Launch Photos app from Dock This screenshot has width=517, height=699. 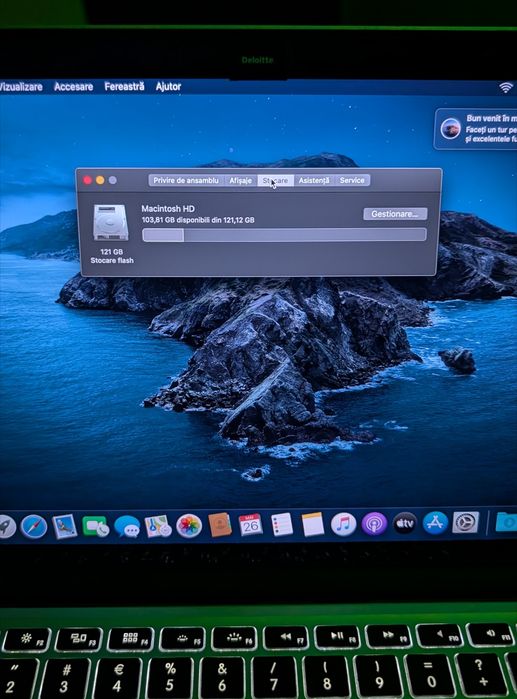pyautogui.click(x=189, y=526)
